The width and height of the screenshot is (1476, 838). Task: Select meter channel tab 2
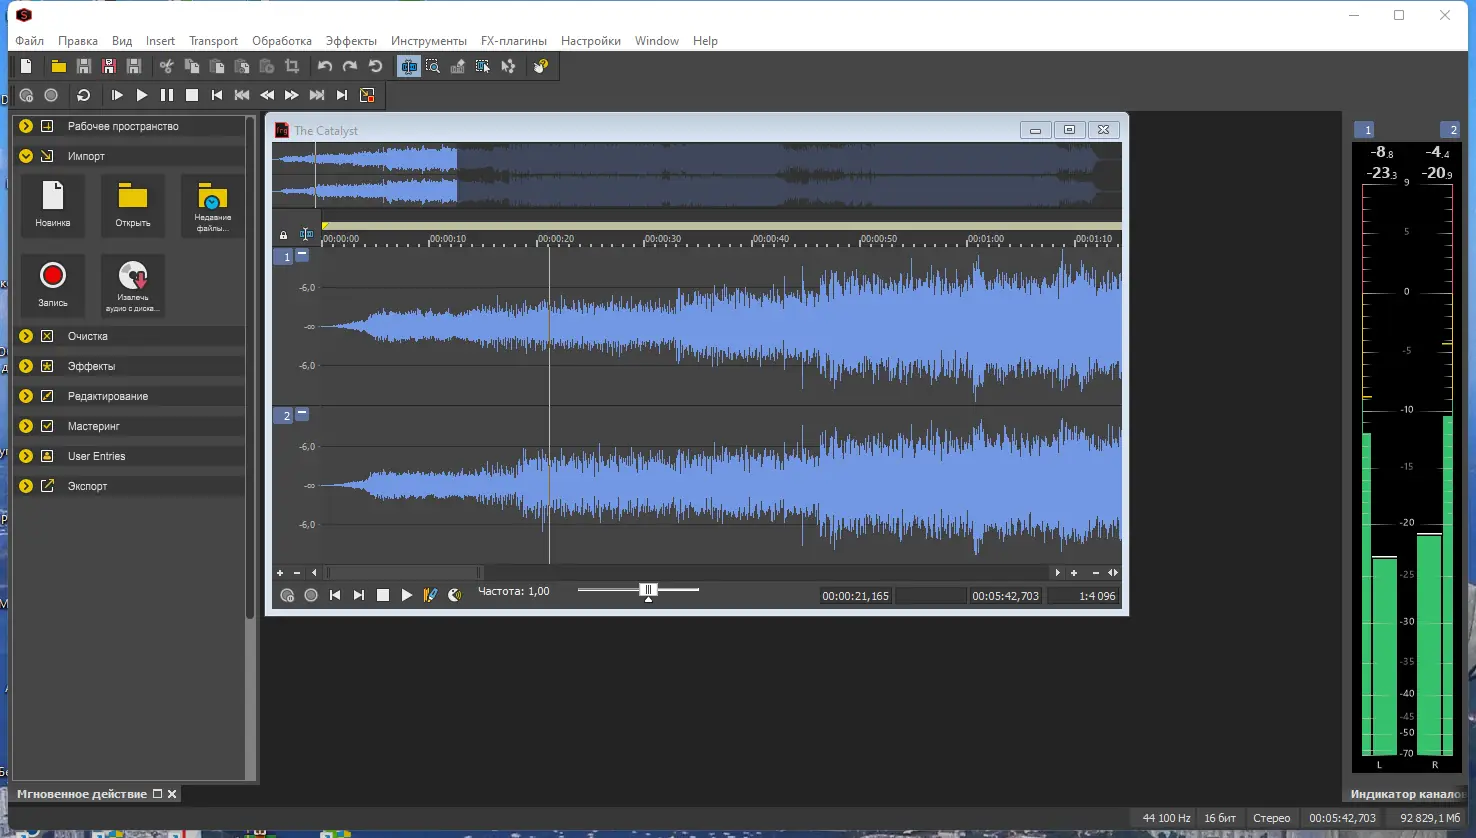(1452, 130)
